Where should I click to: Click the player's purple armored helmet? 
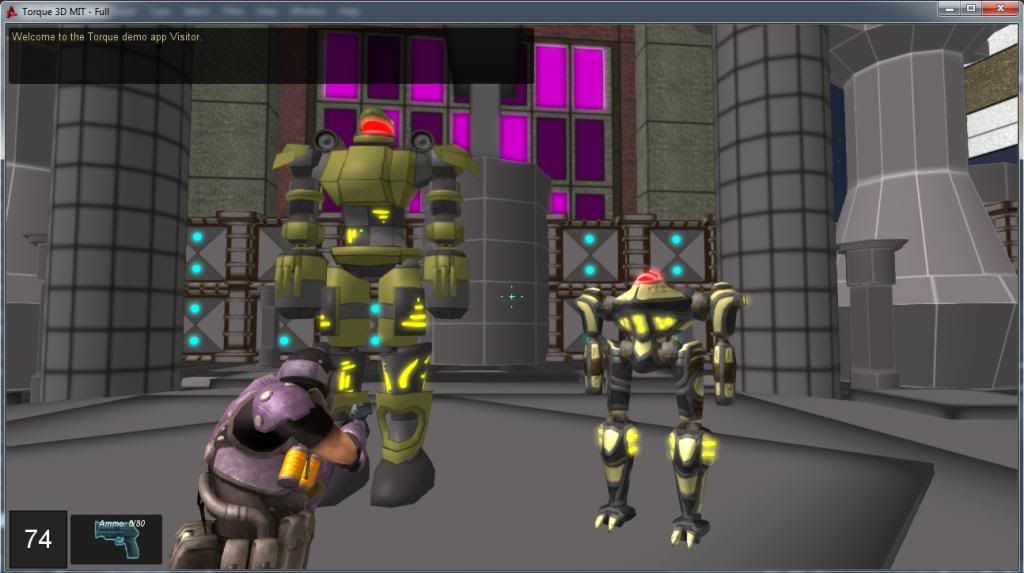[x=305, y=368]
